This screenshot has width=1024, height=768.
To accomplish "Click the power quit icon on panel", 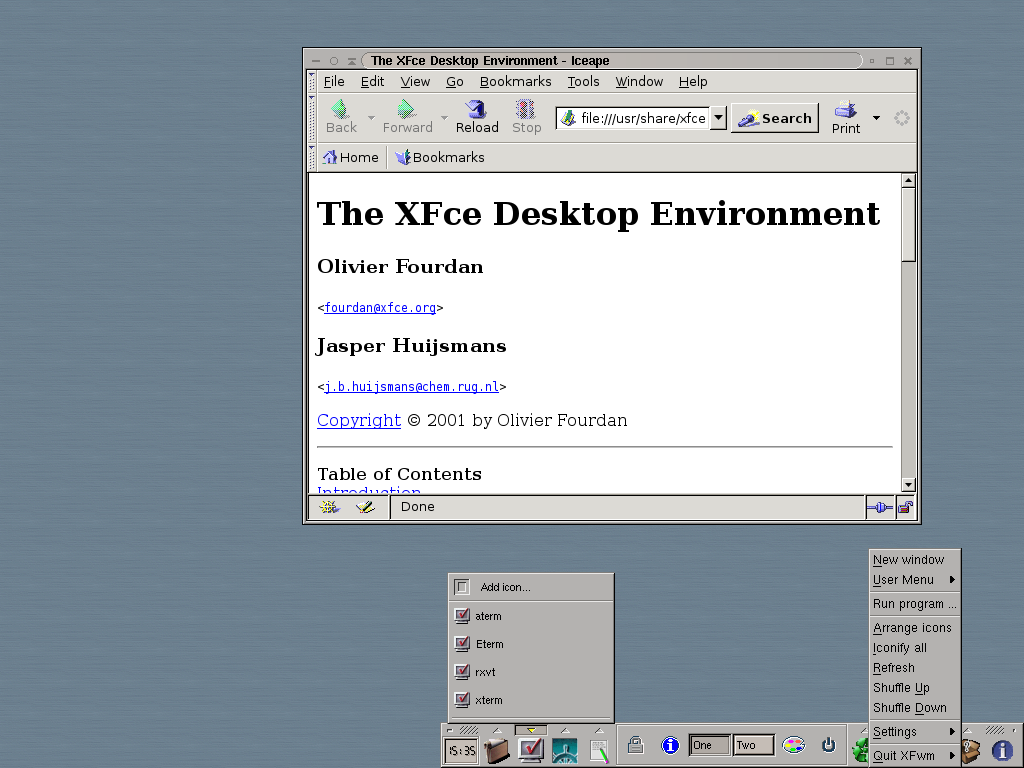I will 828,744.
